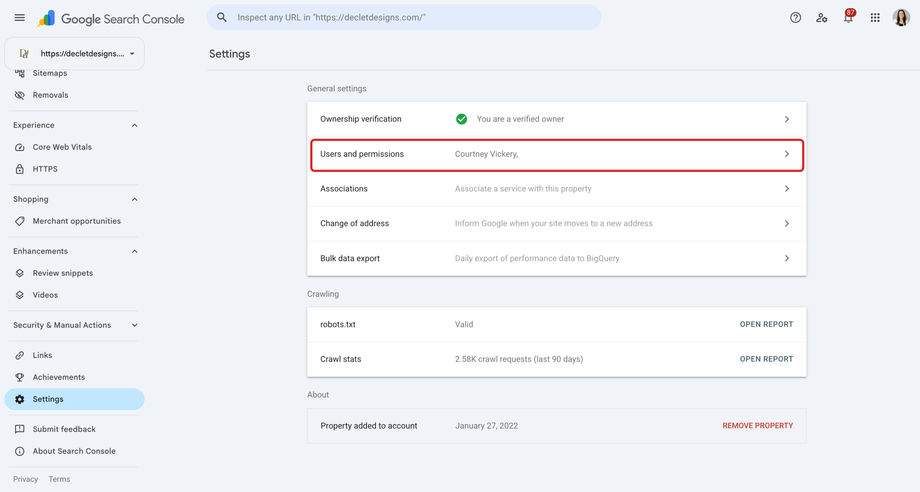Click the 'Valid' robots.txt status
The width and height of the screenshot is (920, 492).
[x=464, y=324]
